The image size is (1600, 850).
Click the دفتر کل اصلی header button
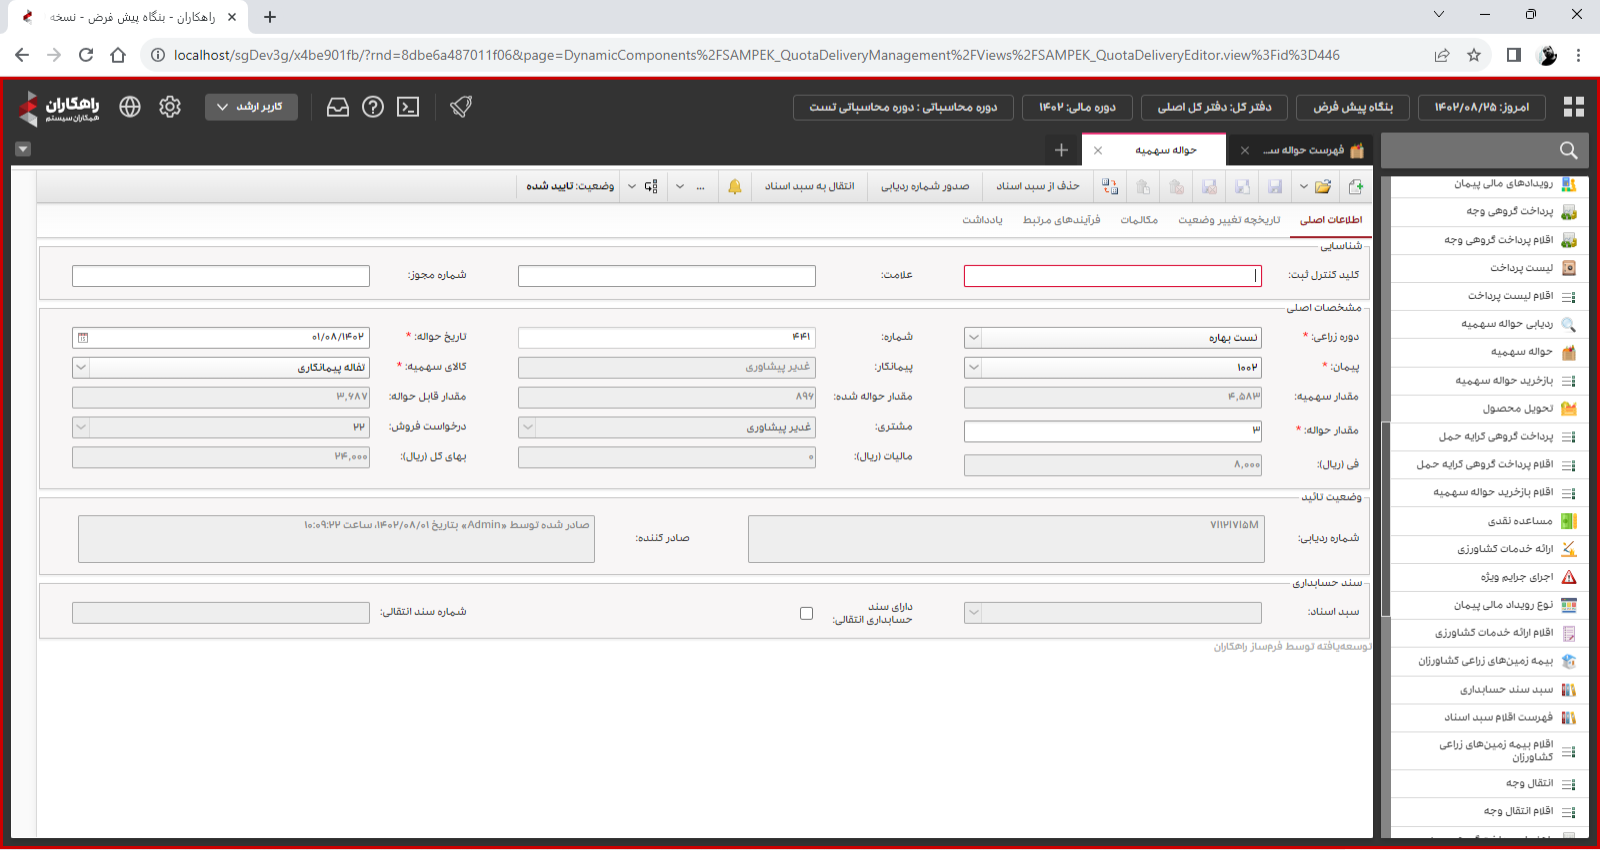[x=1214, y=107]
